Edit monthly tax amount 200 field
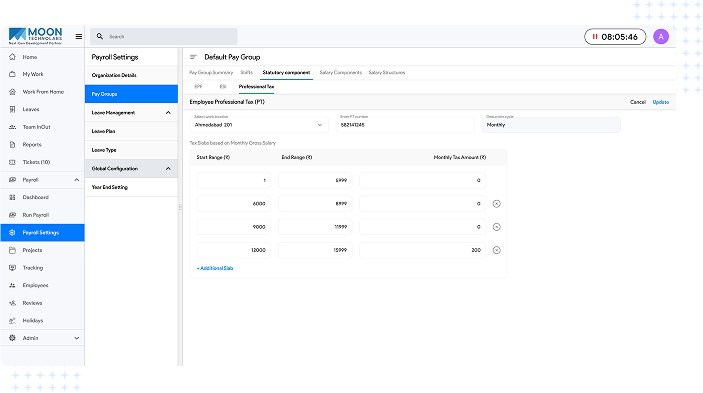Screen dimensions: 703x393 (422, 250)
